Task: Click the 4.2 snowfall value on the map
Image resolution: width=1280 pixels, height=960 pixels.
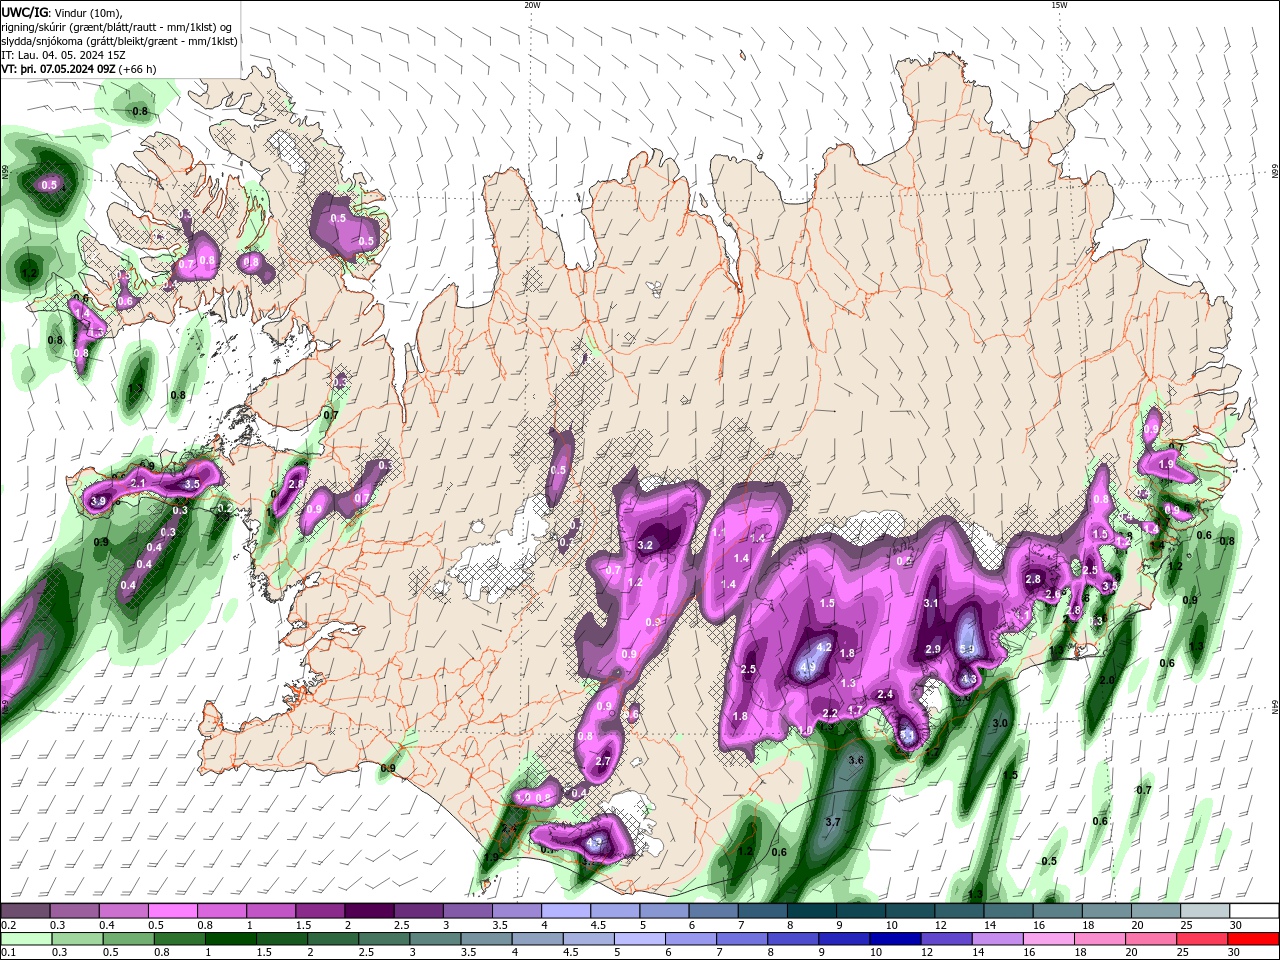Action: (x=824, y=647)
